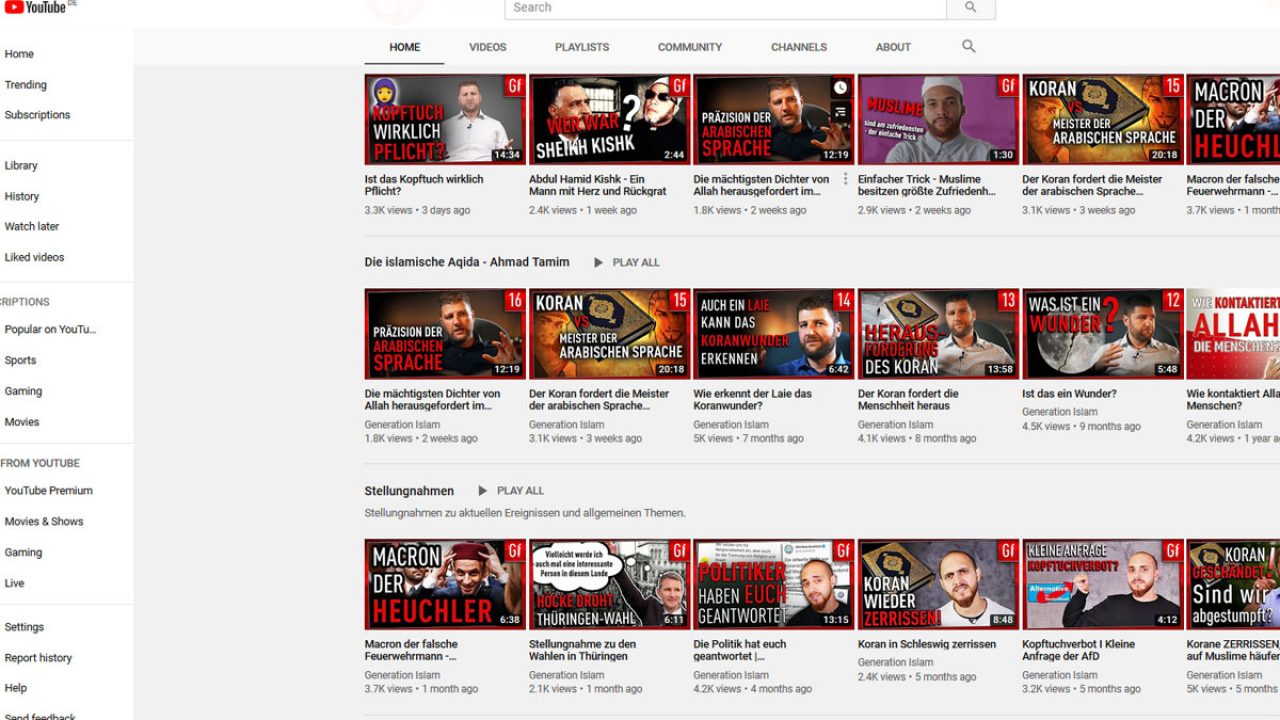Open Trending in the left sidebar
The width and height of the screenshot is (1280, 720).
pyautogui.click(x=26, y=85)
